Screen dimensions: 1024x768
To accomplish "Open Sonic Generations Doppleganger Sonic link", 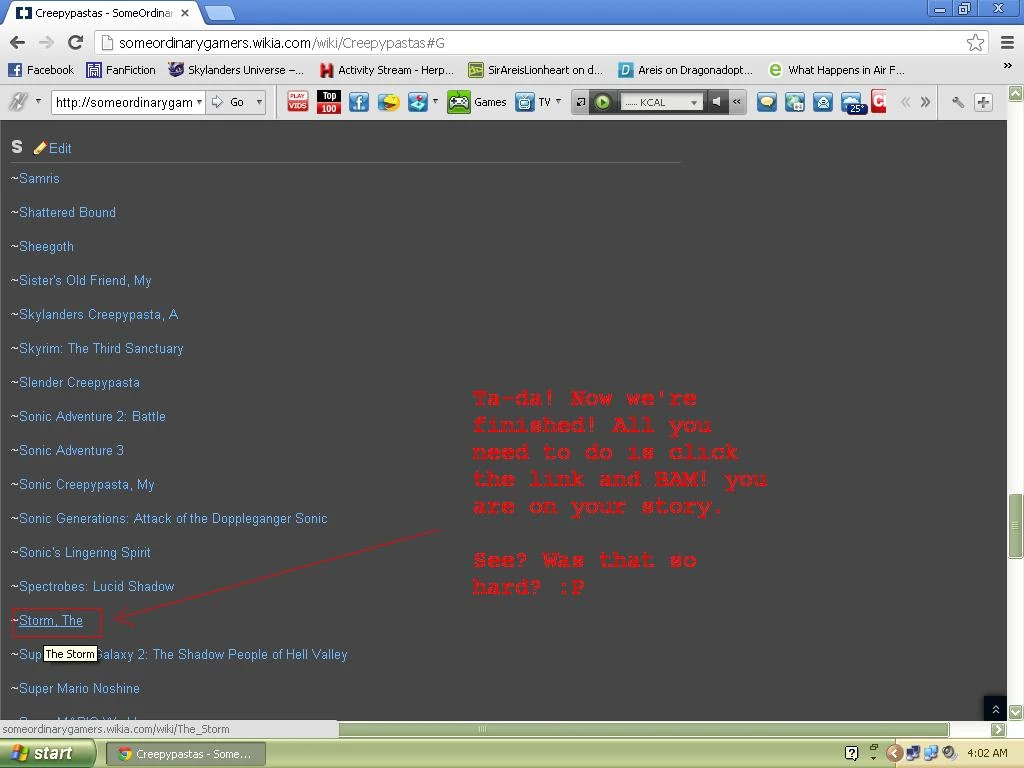I will tap(173, 518).
